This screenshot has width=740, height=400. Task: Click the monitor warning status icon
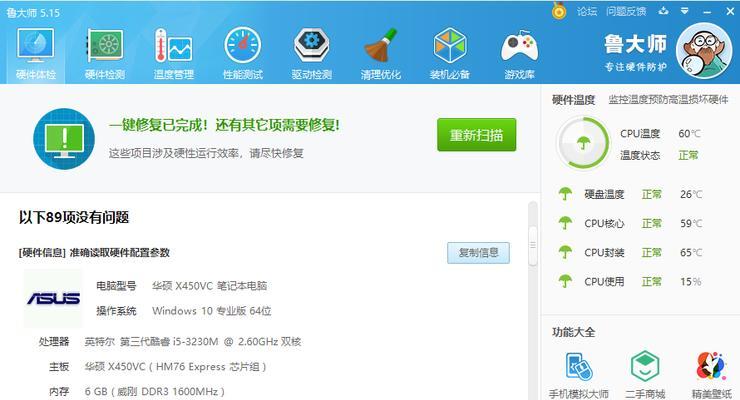64,139
